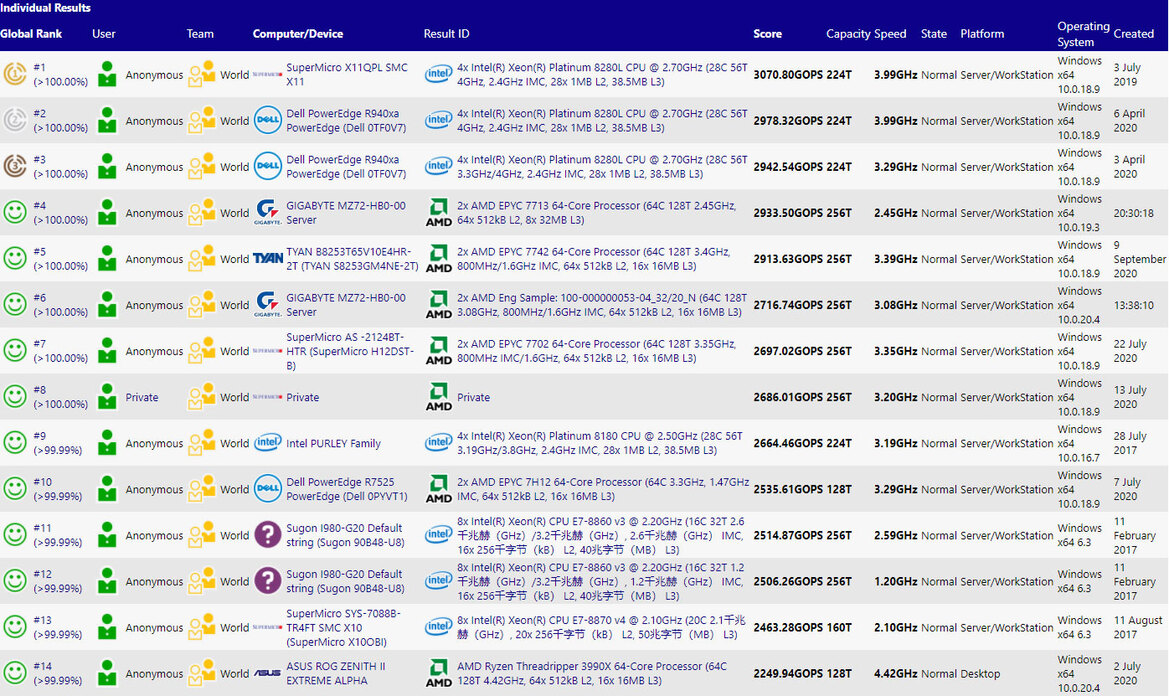This screenshot has width=1169, height=696.
Task: Open the ASUS ROG ZENITH II EXTREME ALPHA link
Action: [x=335, y=673]
